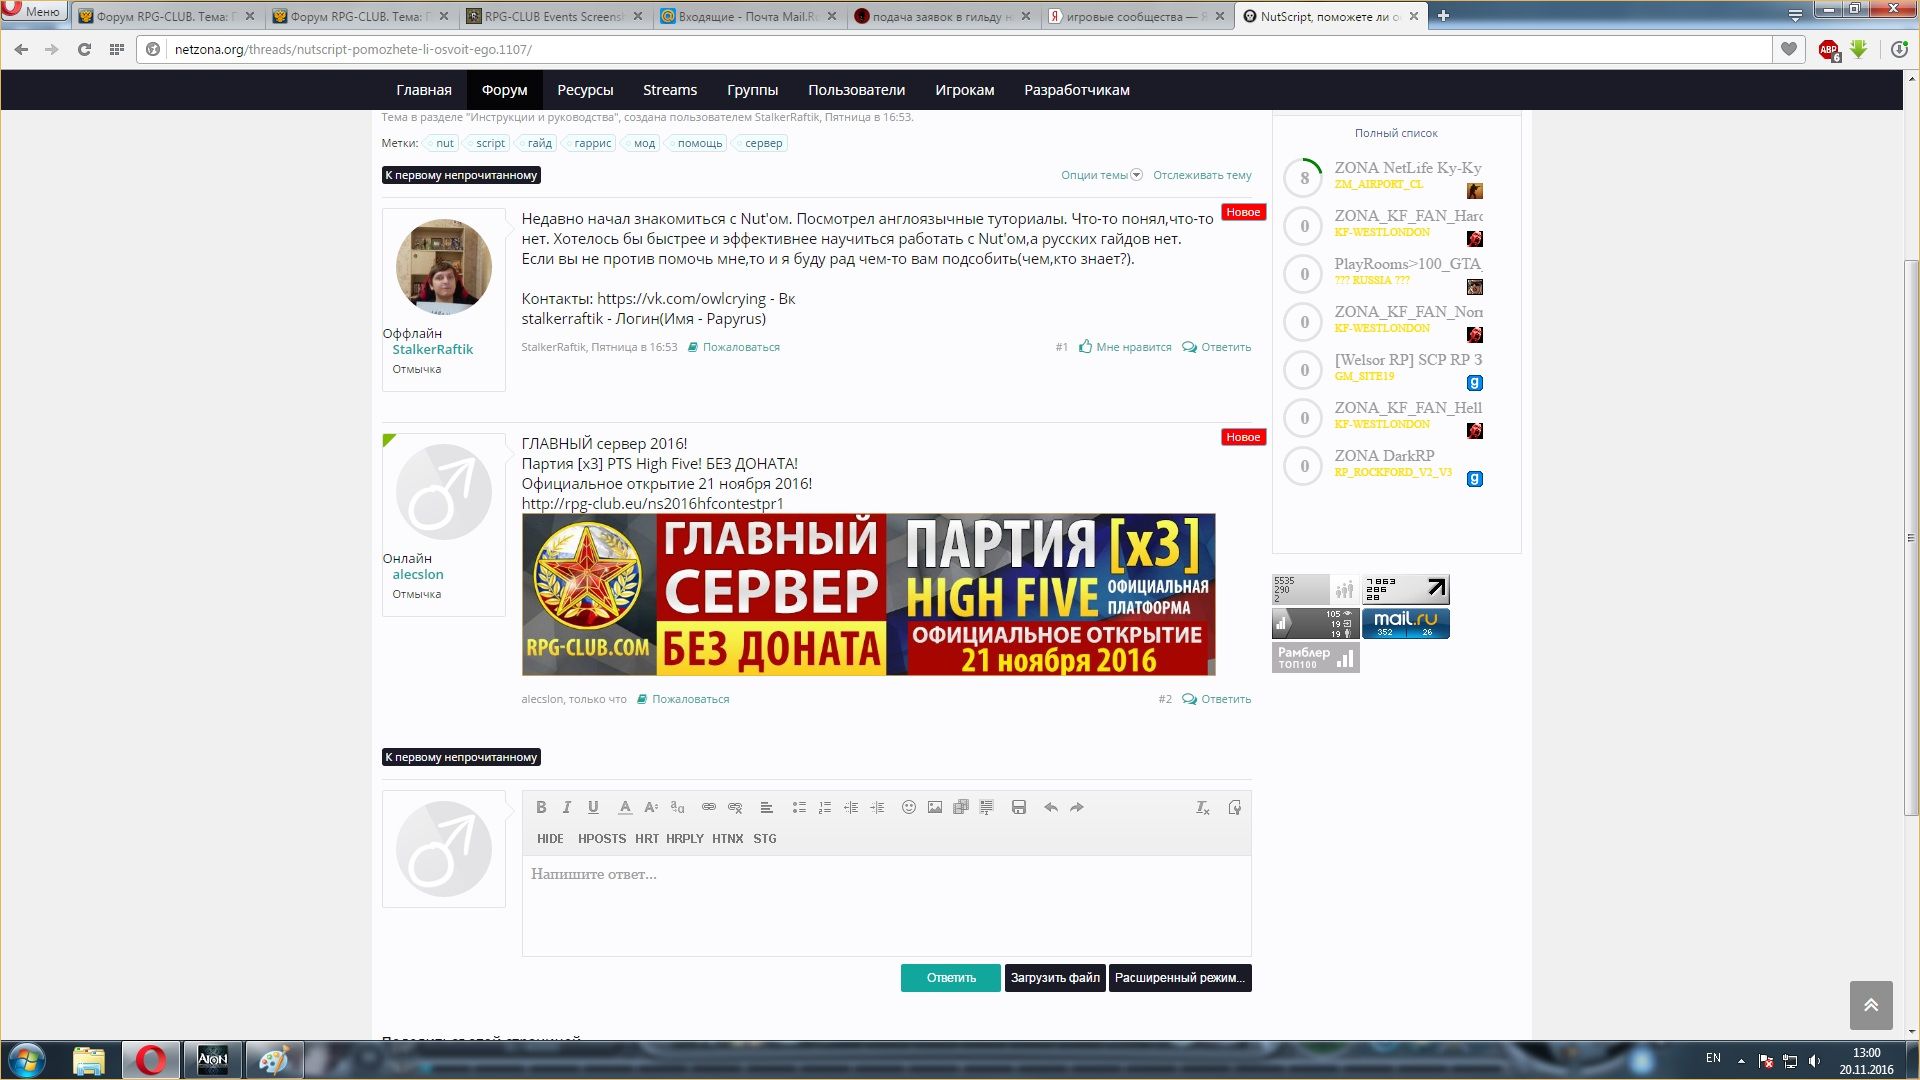Click the remove formatting icon
The width and height of the screenshot is (1920, 1080).
pos(1203,807)
